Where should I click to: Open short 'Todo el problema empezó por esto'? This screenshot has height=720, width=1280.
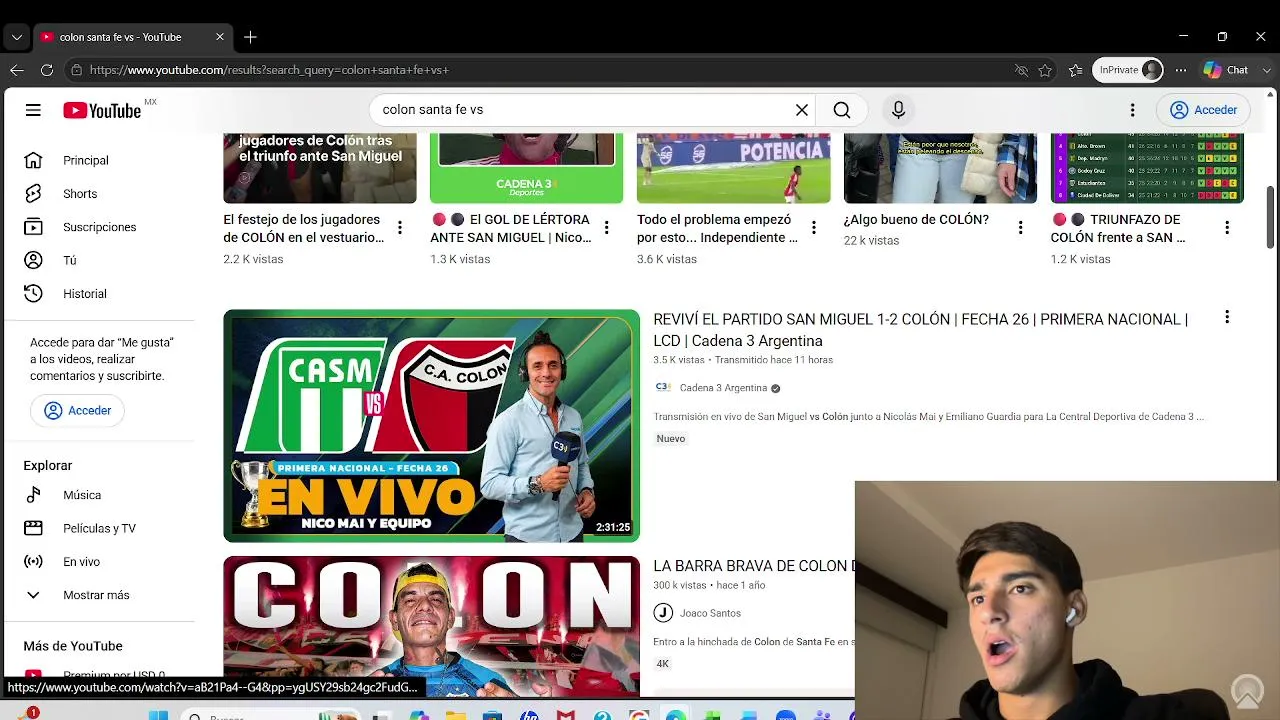pos(717,229)
